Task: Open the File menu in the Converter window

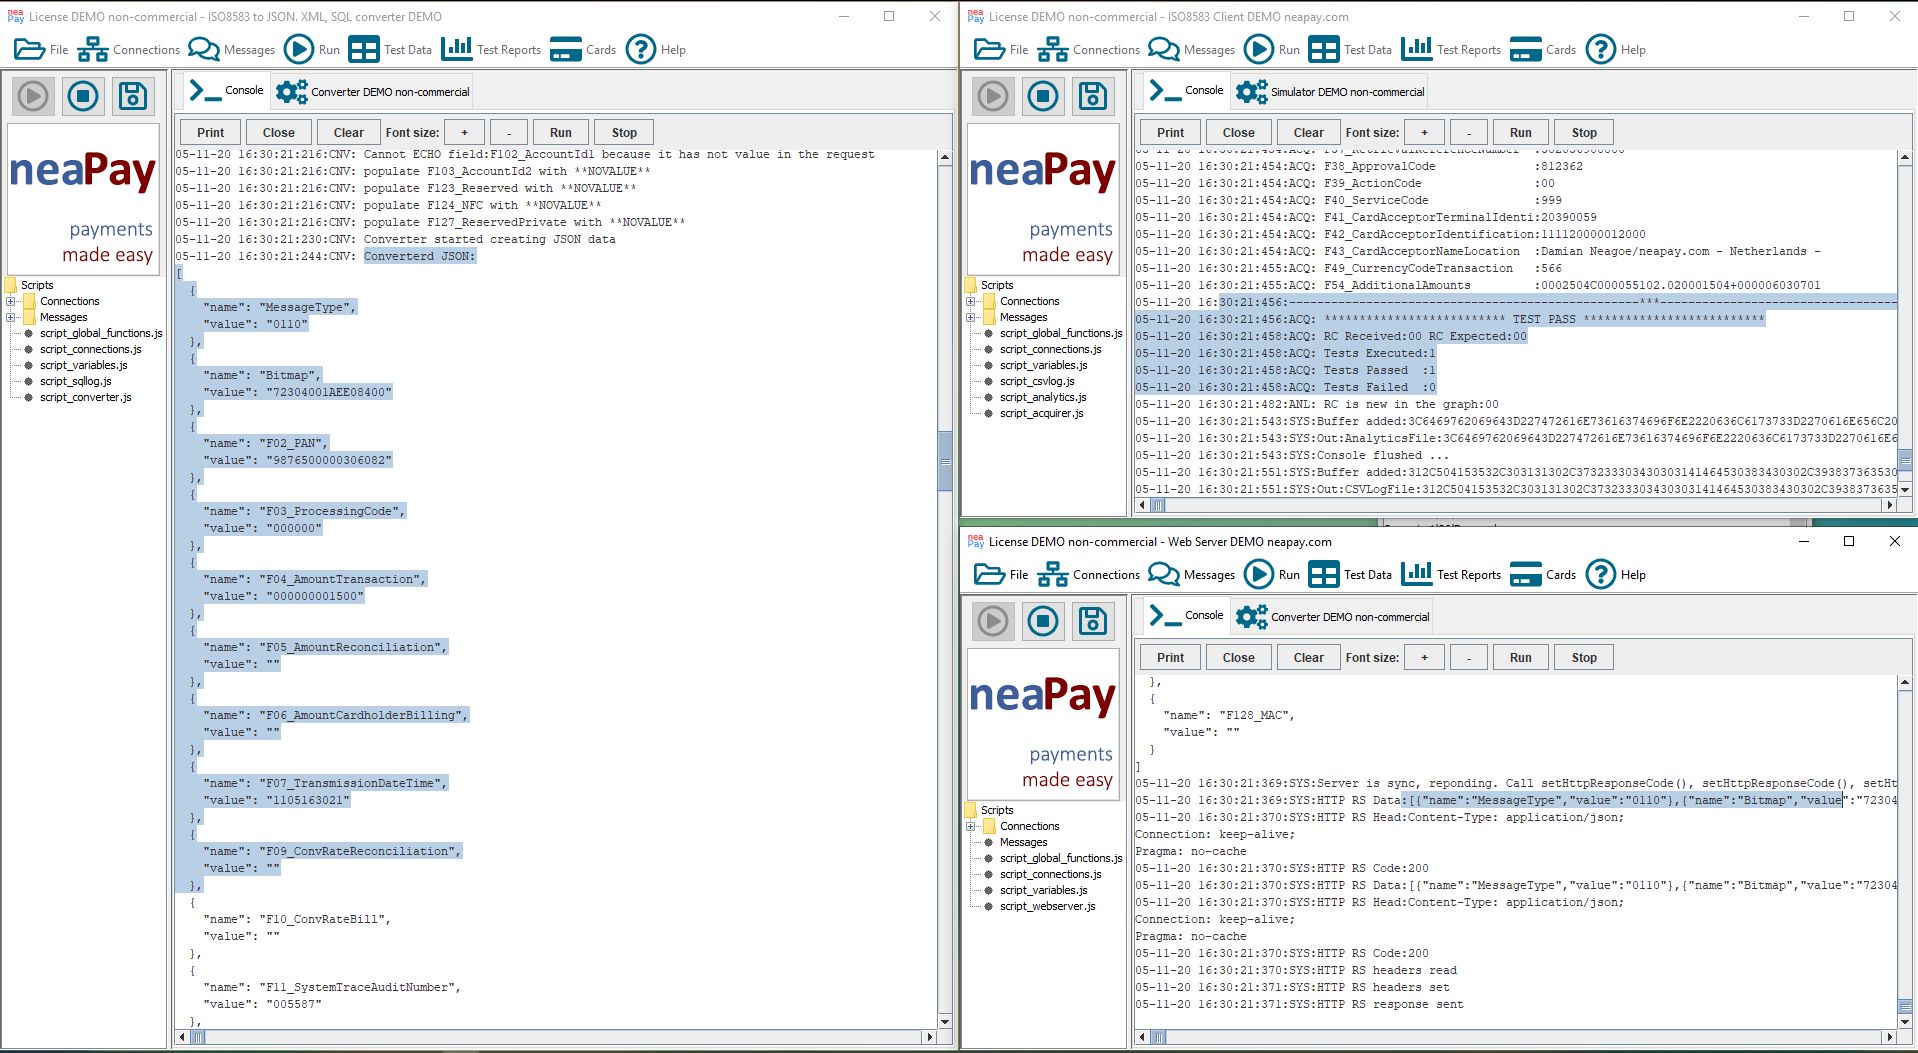Action: (x=41, y=49)
